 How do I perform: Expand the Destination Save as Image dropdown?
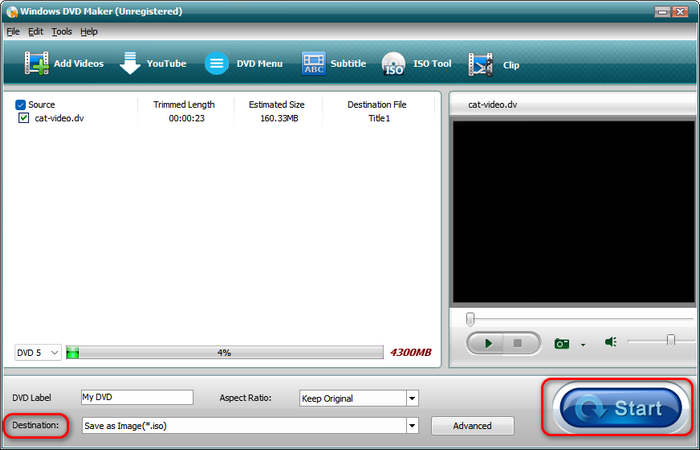(x=412, y=426)
